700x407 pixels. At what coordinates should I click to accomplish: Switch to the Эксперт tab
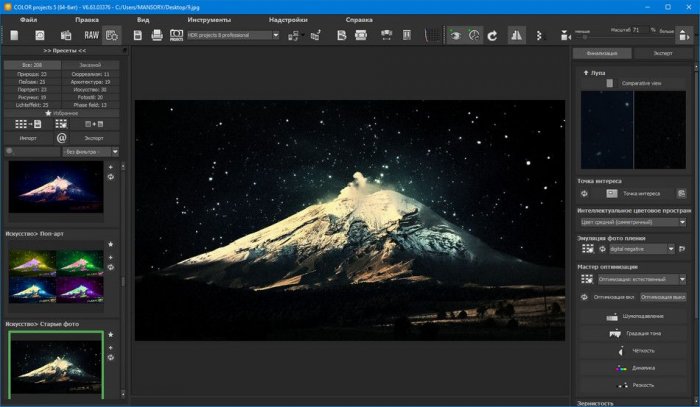[x=662, y=52]
